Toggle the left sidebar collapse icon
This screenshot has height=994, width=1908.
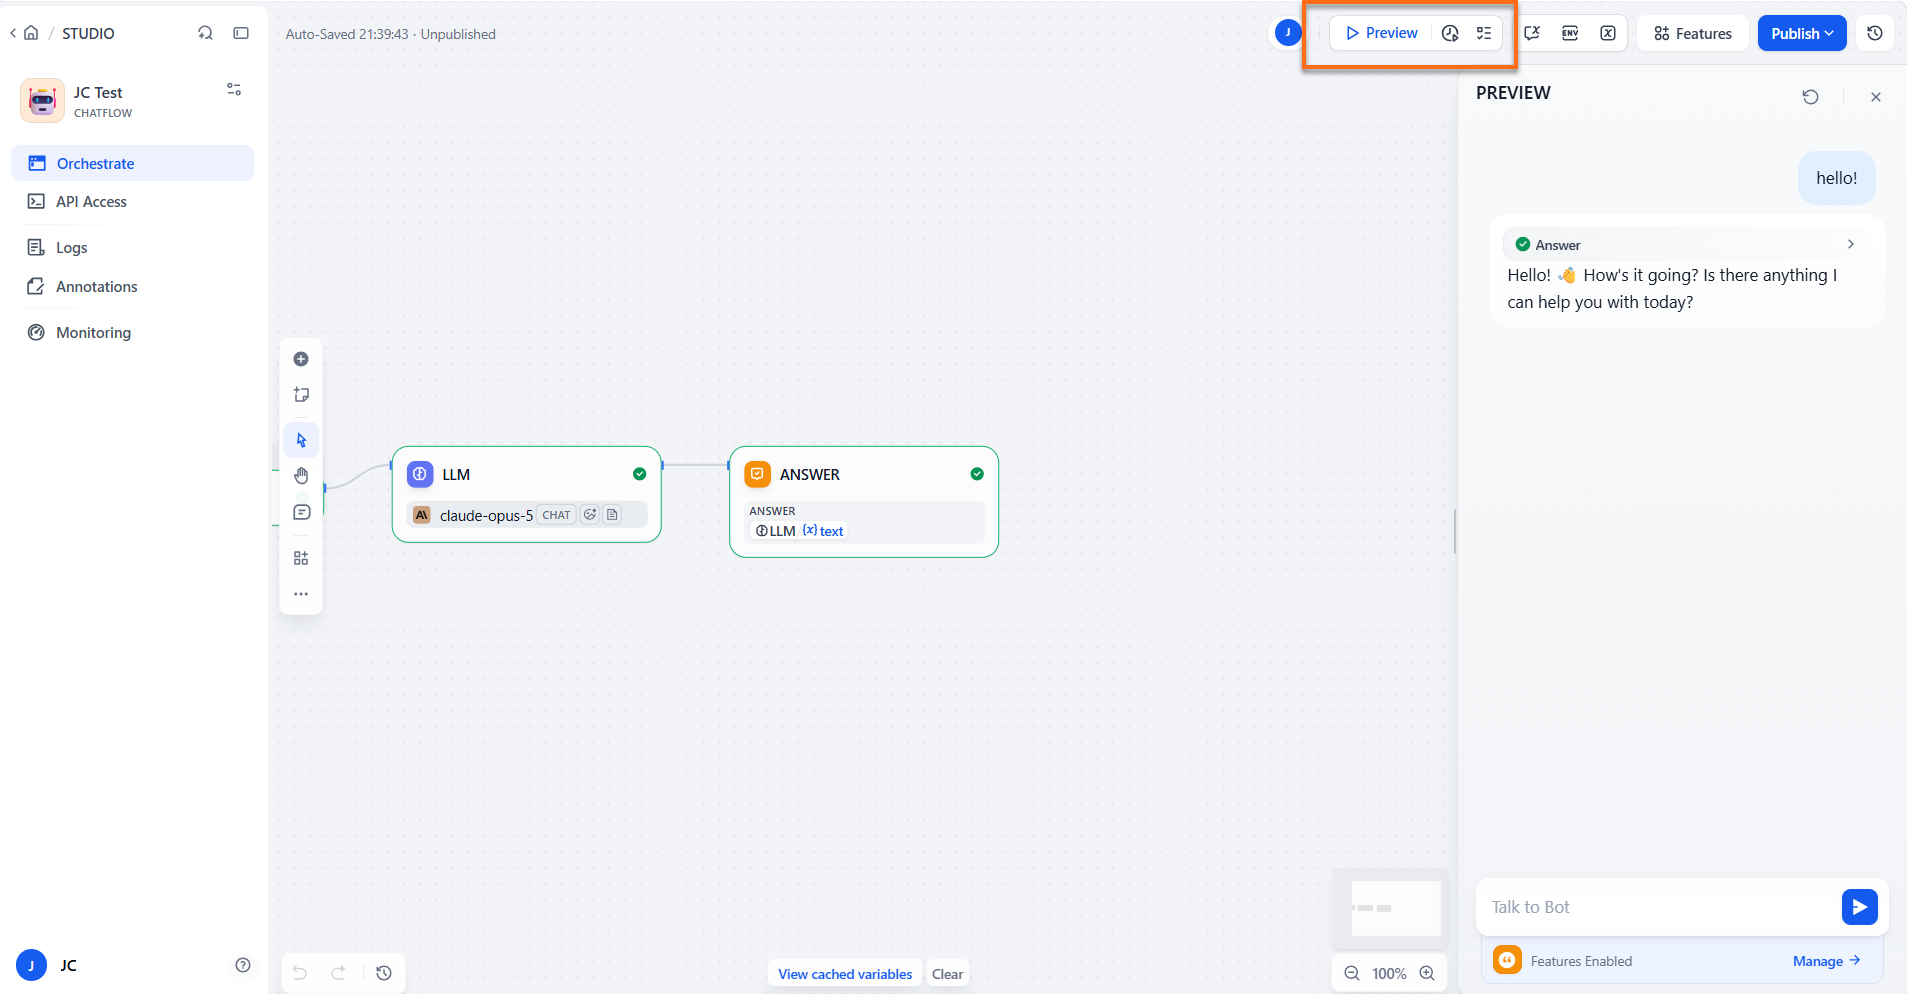[x=241, y=33]
